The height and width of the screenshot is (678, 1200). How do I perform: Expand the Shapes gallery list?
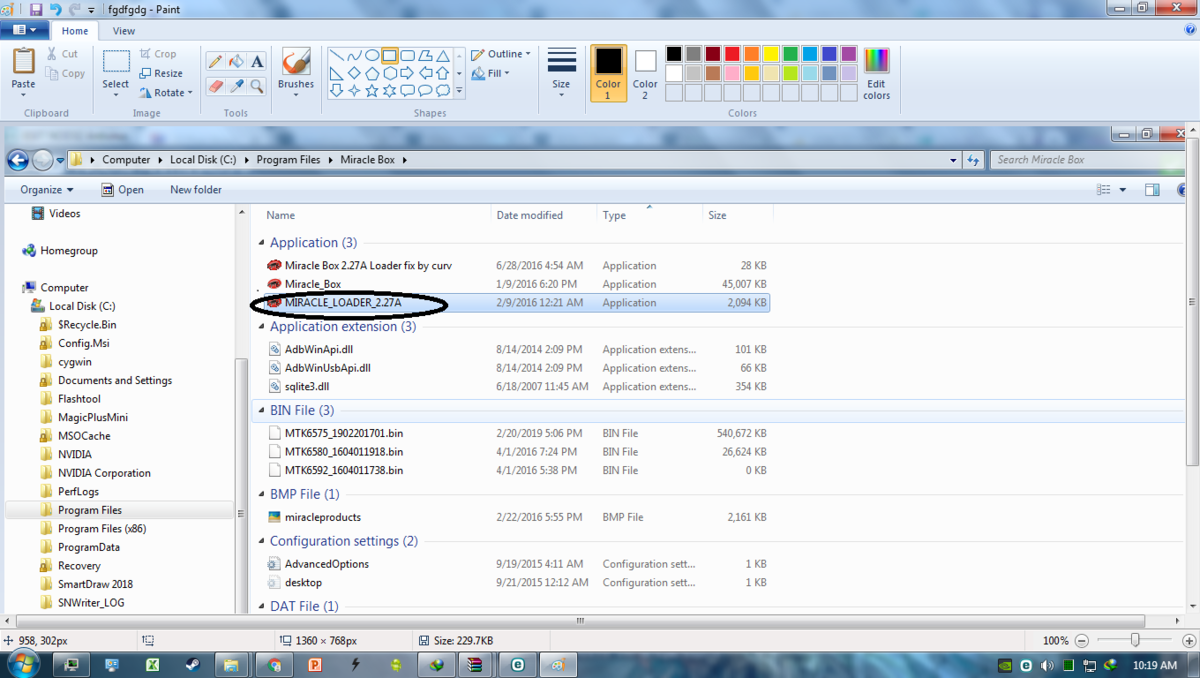[460, 90]
